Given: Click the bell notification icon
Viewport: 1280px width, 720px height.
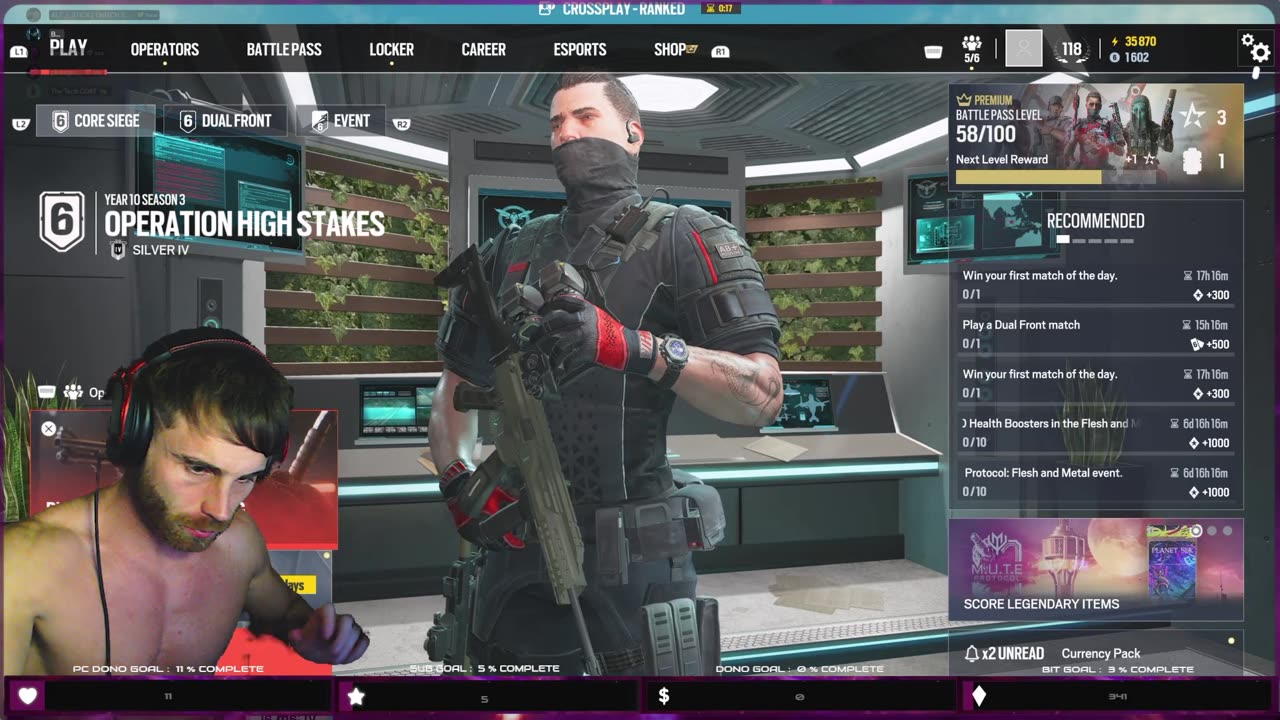Looking at the screenshot, I should pos(971,653).
